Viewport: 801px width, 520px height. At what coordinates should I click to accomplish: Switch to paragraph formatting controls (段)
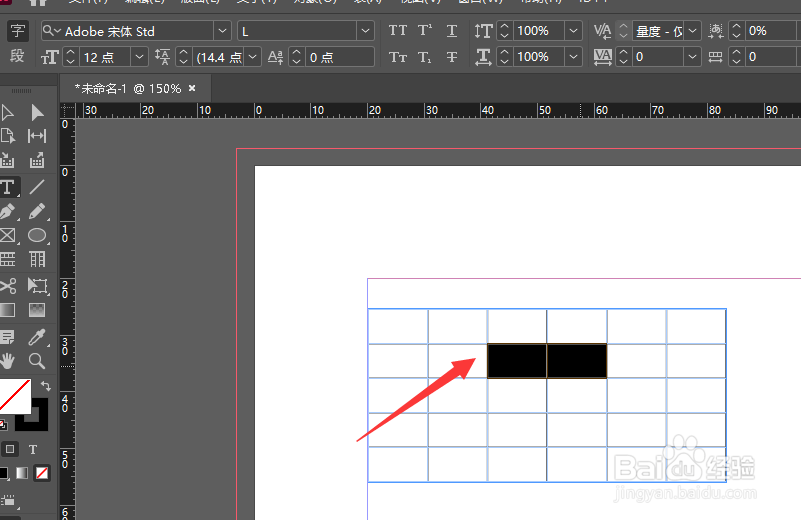pos(17,56)
